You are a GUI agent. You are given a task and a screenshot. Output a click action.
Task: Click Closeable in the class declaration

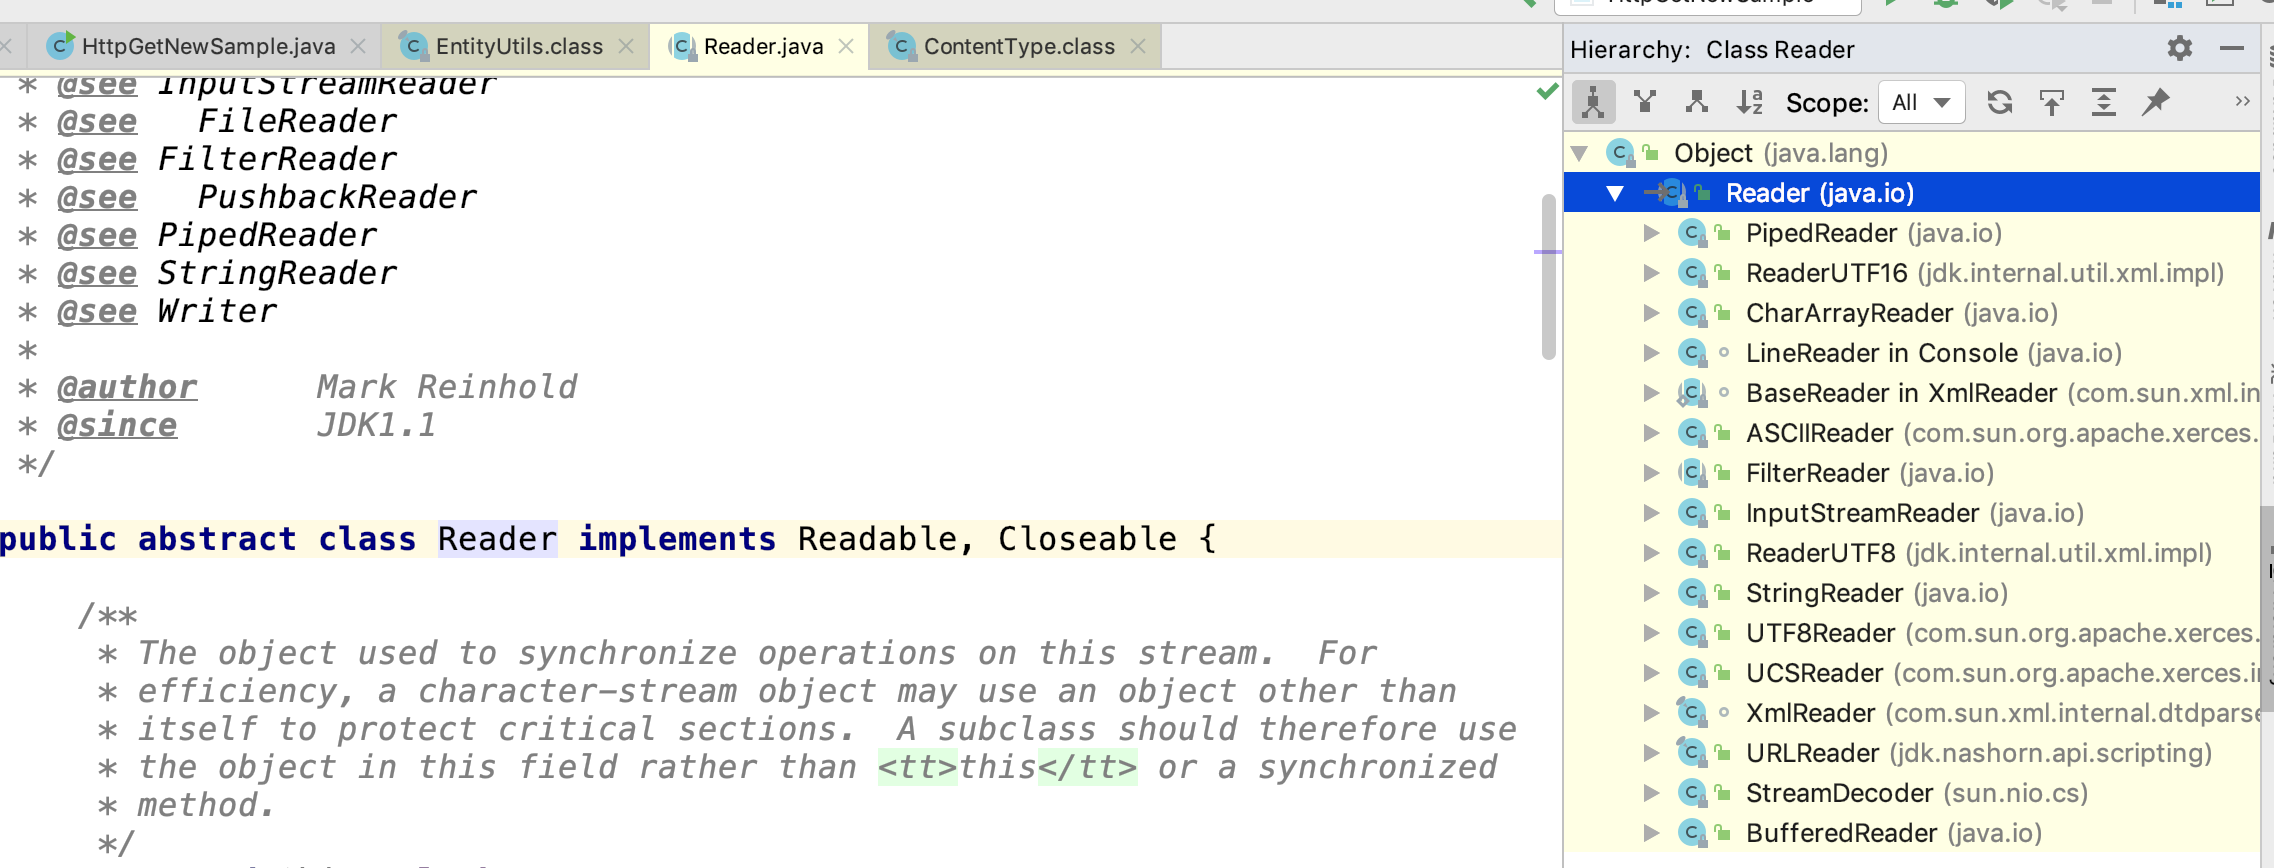point(1087,539)
